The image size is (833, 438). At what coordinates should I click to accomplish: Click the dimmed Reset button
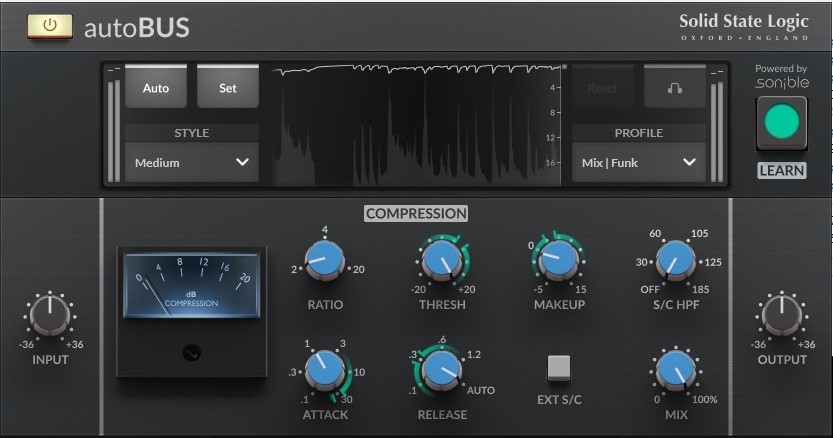(x=602, y=88)
